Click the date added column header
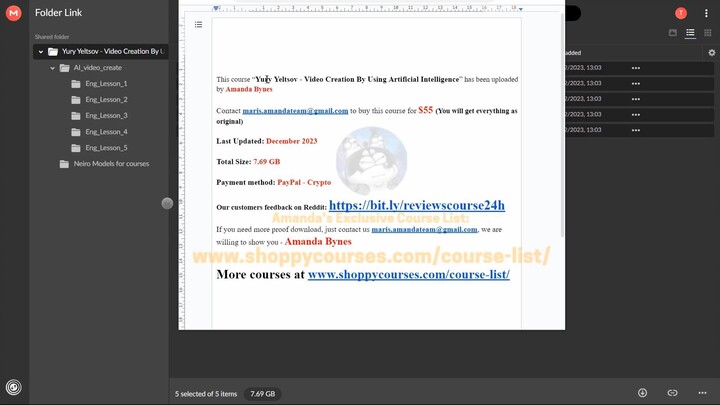The height and width of the screenshot is (405, 720). coord(573,53)
